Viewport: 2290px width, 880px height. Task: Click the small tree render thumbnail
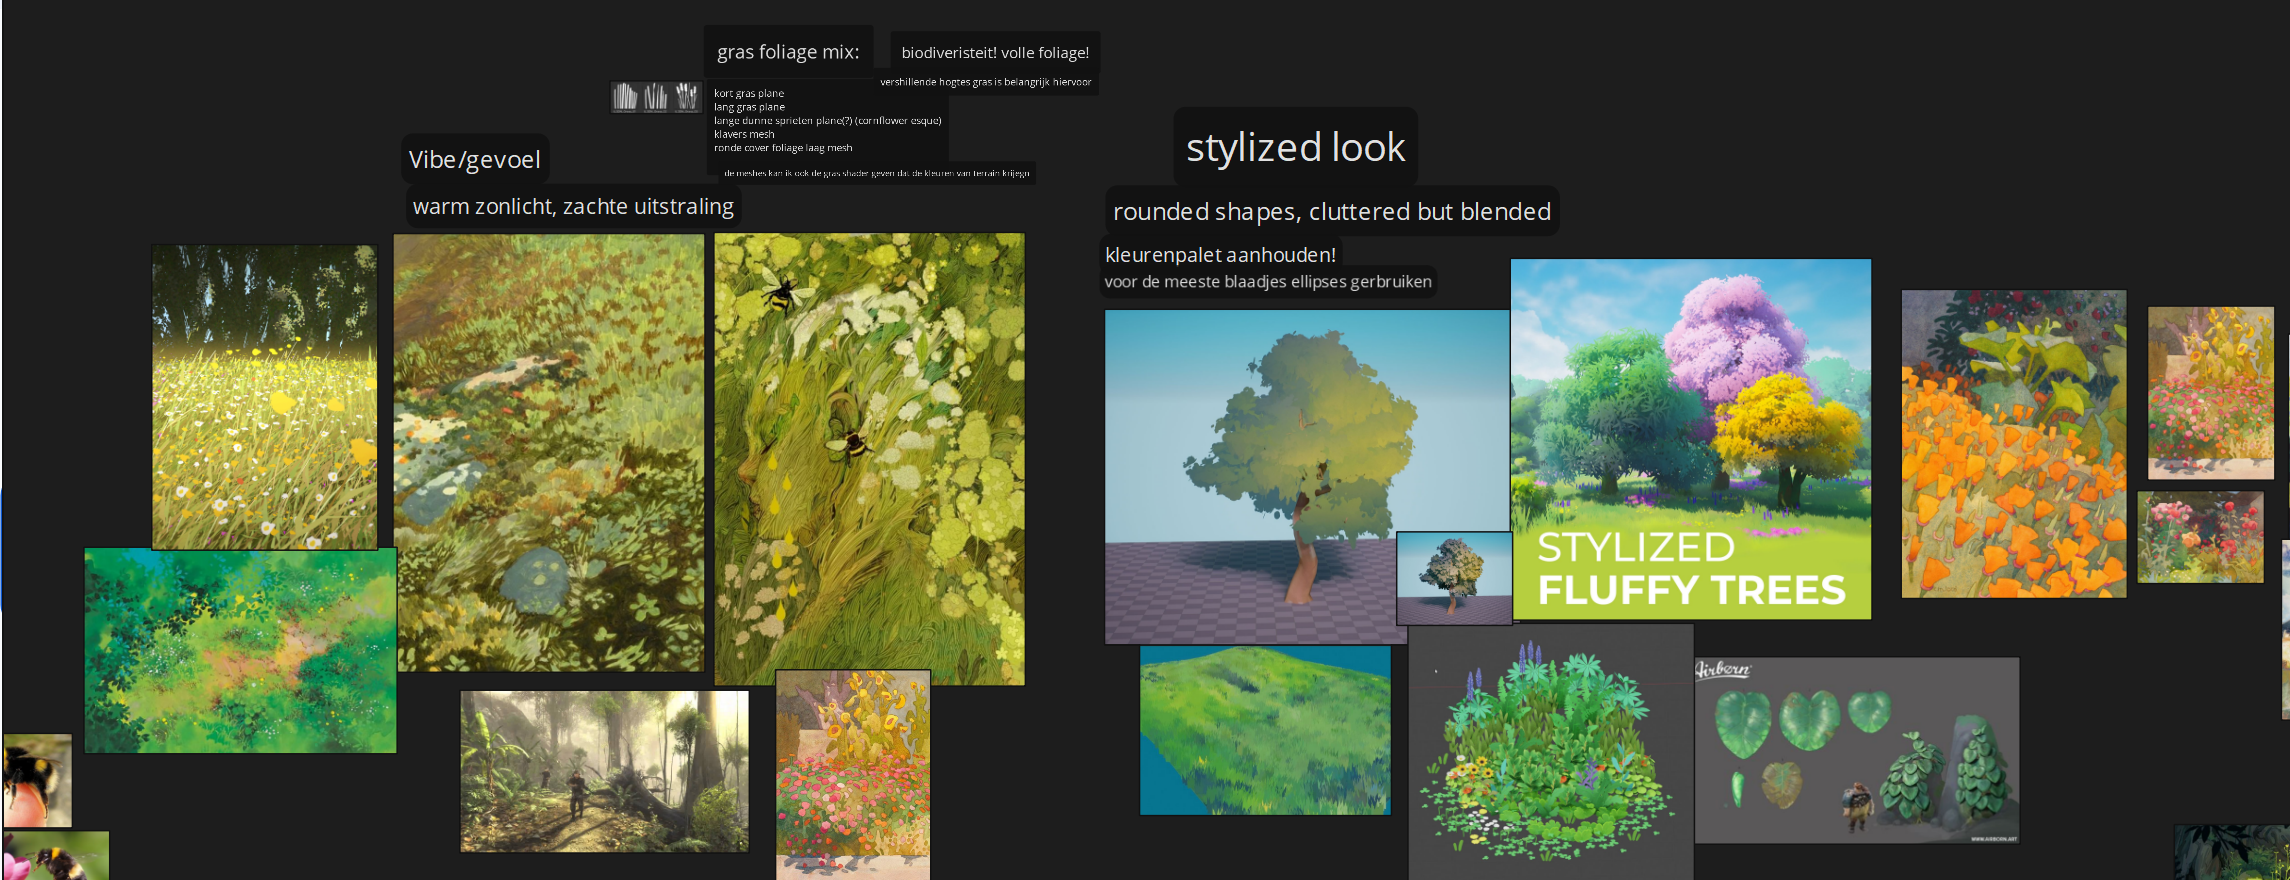[x=1454, y=578]
